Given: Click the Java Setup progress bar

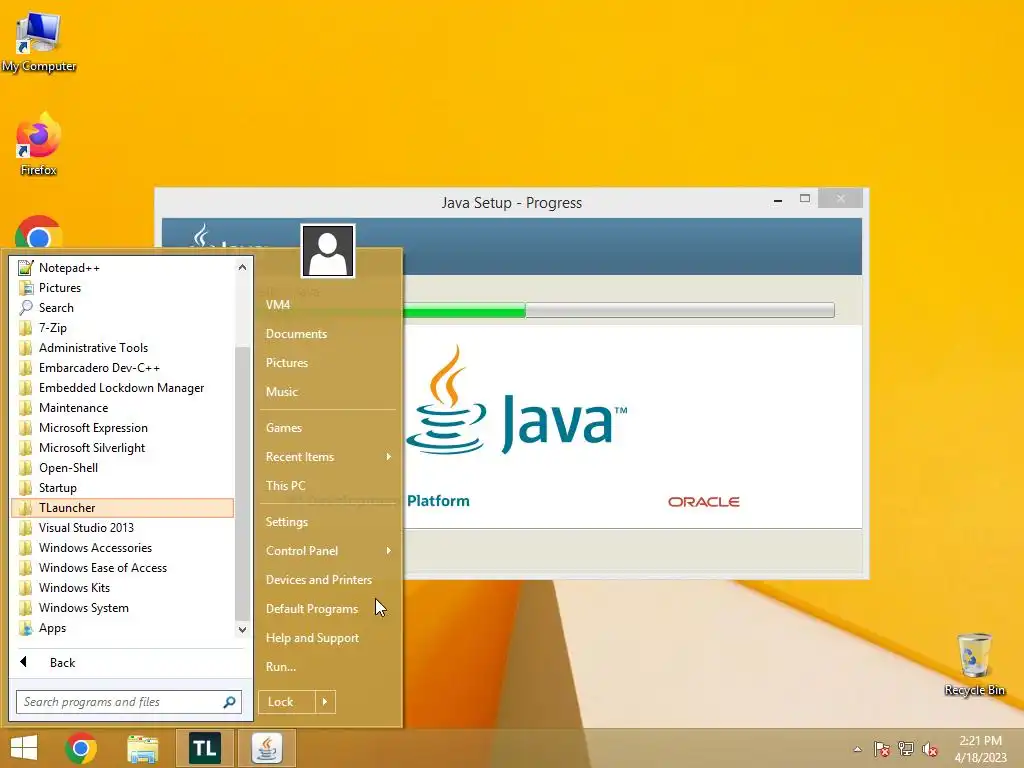Looking at the screenshot, I should click(x=619, y=310).
